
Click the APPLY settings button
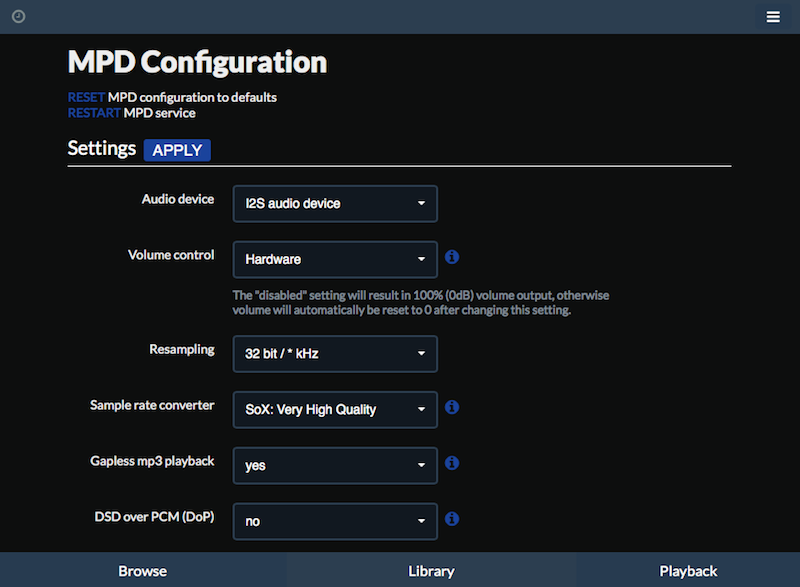point(177,150)
